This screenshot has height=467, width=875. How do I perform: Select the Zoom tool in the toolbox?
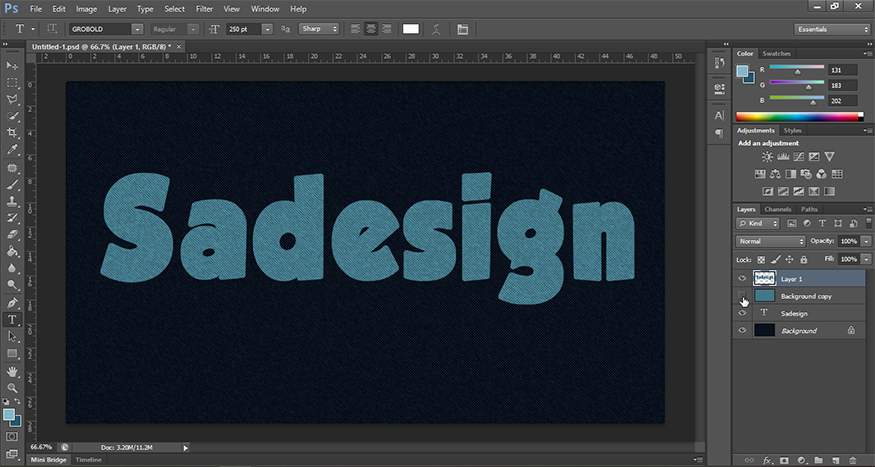pyautogui.click(x=12, y=388)
